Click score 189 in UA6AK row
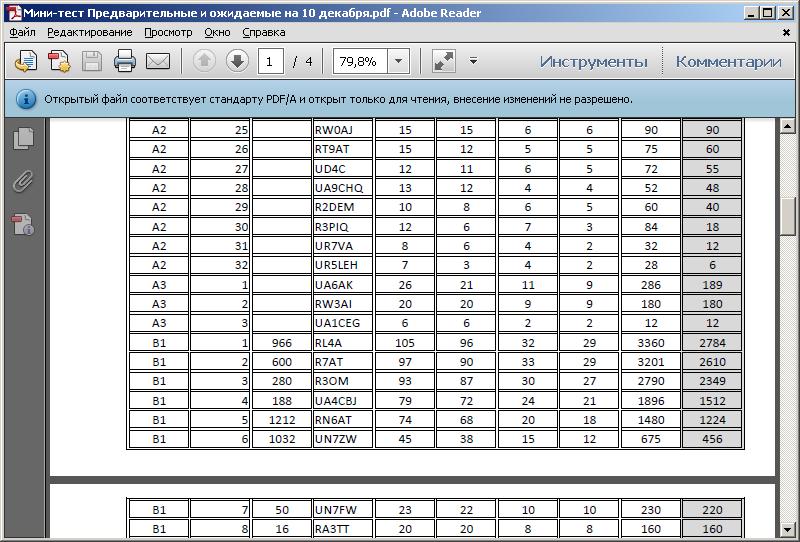The image size is (800, 542). tap(712, 285)
